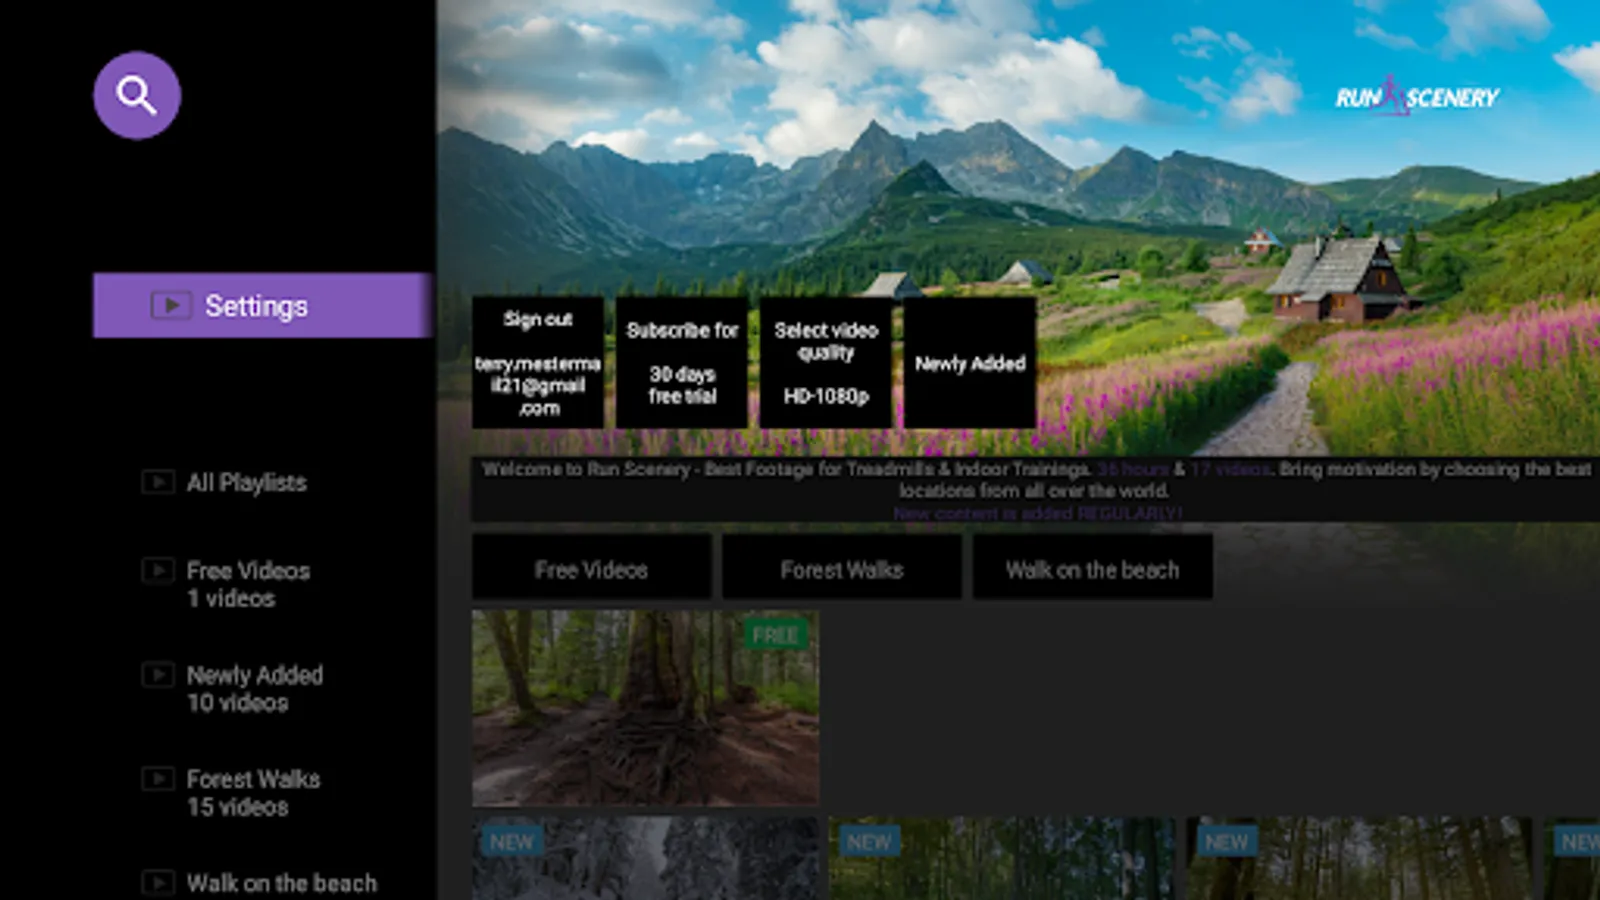Click the FREE badge on the forest thumbnail
The height and width of the screenshot is (900, 1600).
pos(775,635)
